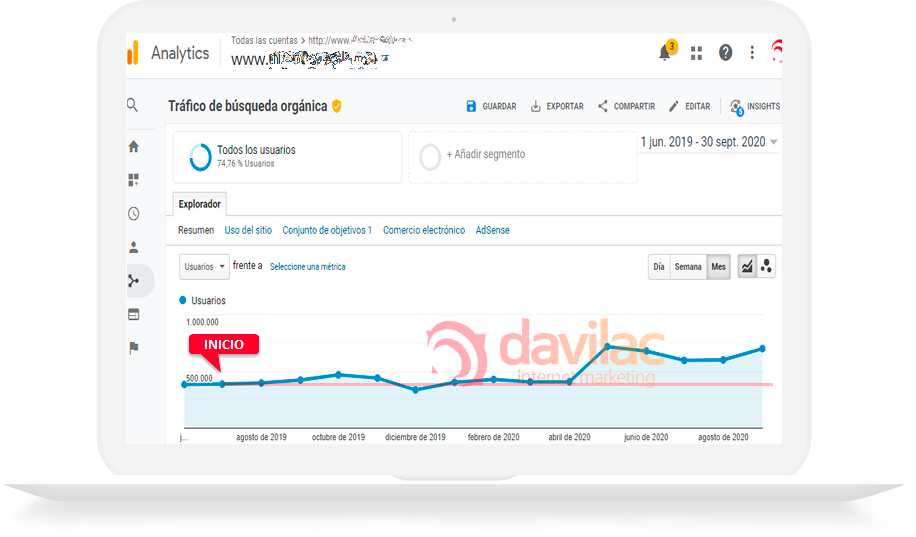Click the x-axis label agosto de 2019
916x537 pixels.
pyautogui.click(x=261, y=437)
